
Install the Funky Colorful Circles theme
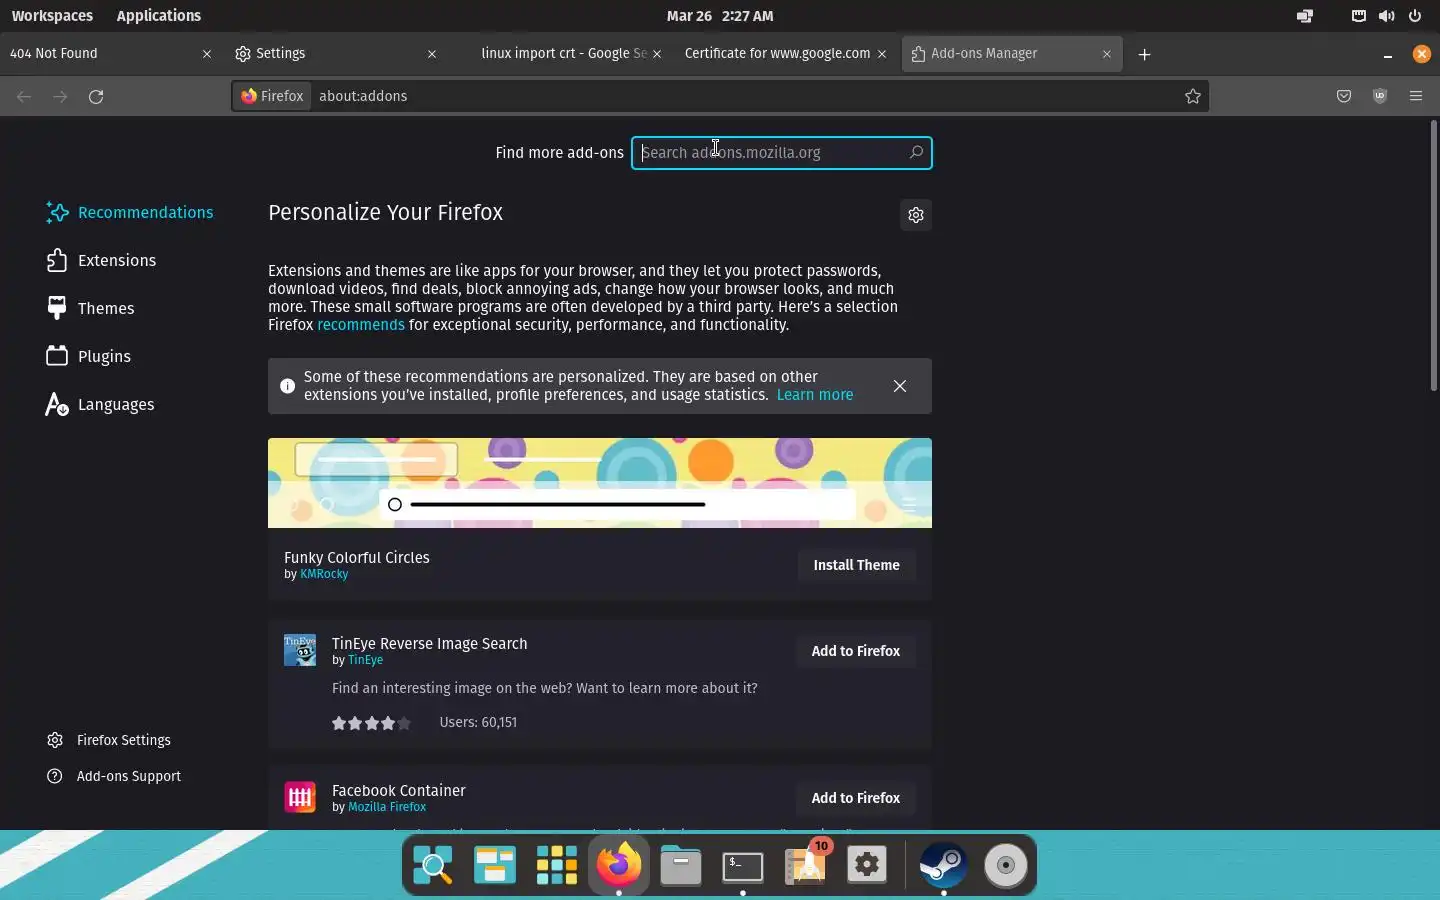(857, 565)
